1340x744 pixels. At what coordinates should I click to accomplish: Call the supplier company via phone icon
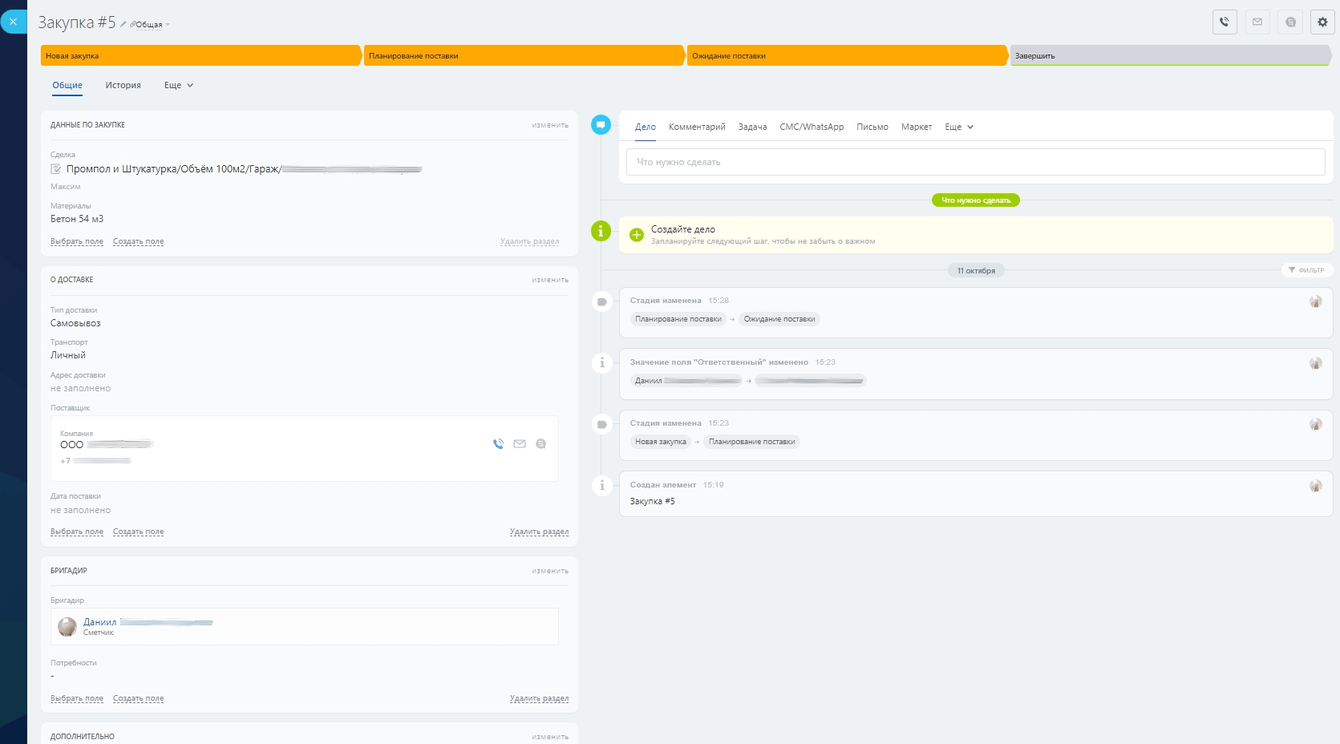(498, 444)
